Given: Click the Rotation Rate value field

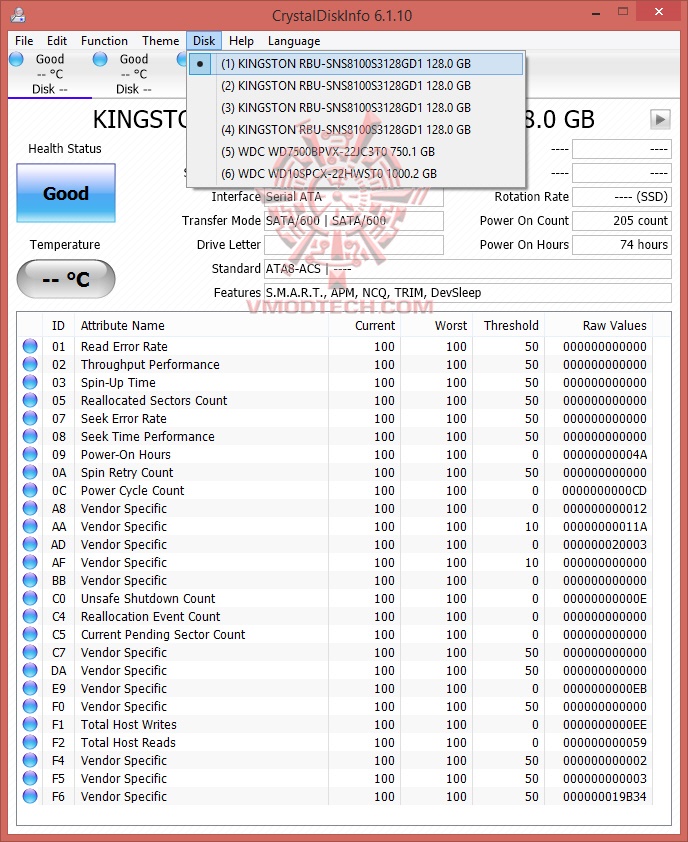Looking at the screenshot, I should click(x=622, y=197).
